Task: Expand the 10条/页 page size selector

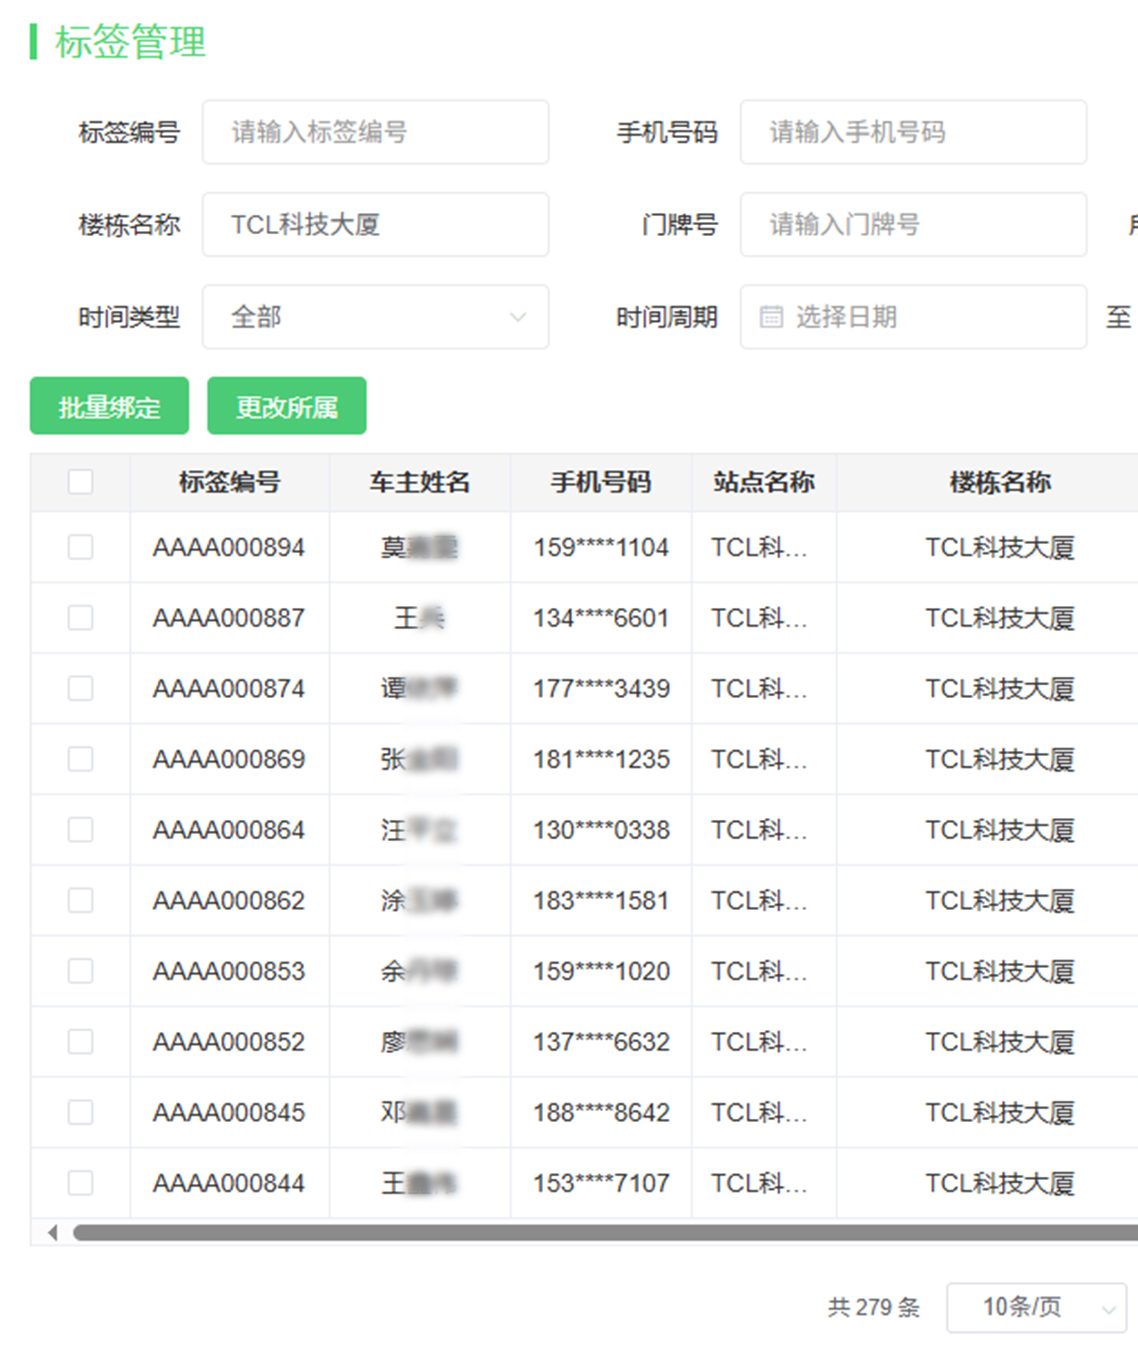Action: 1036,1307
